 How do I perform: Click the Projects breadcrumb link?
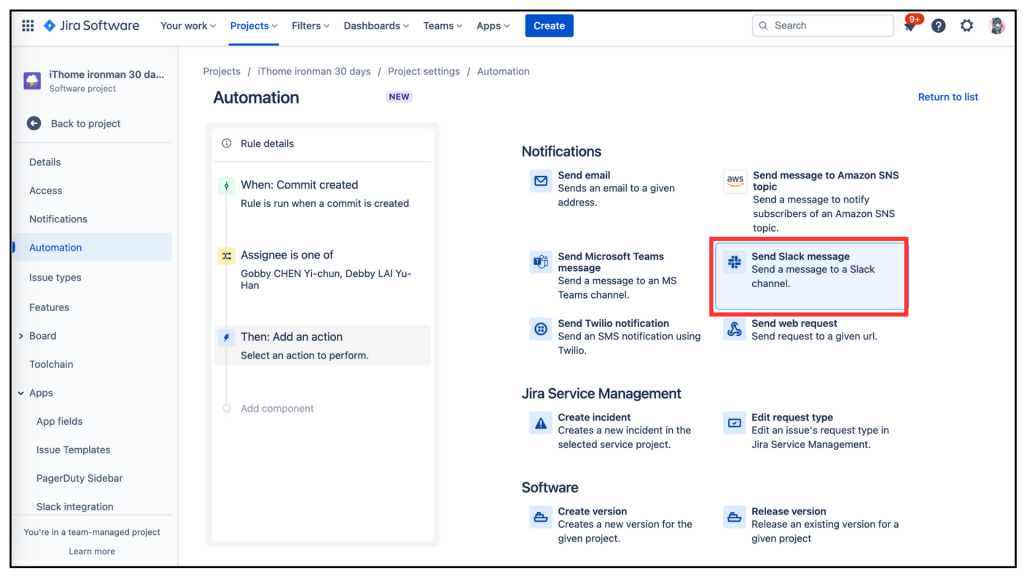pyautogui.click(x=221, y=71)
